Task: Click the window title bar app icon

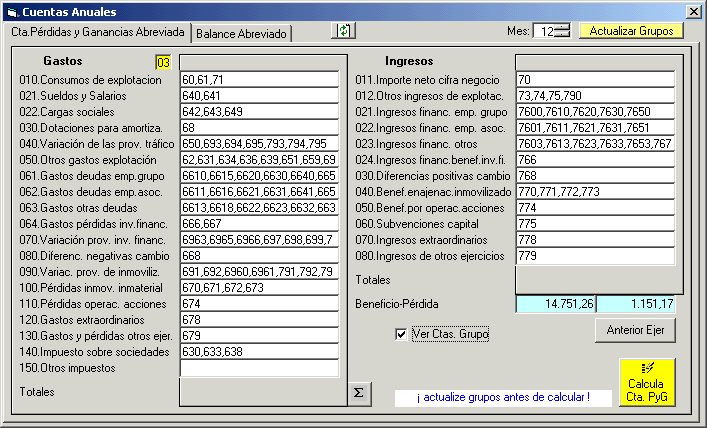Action: [11, 11]
